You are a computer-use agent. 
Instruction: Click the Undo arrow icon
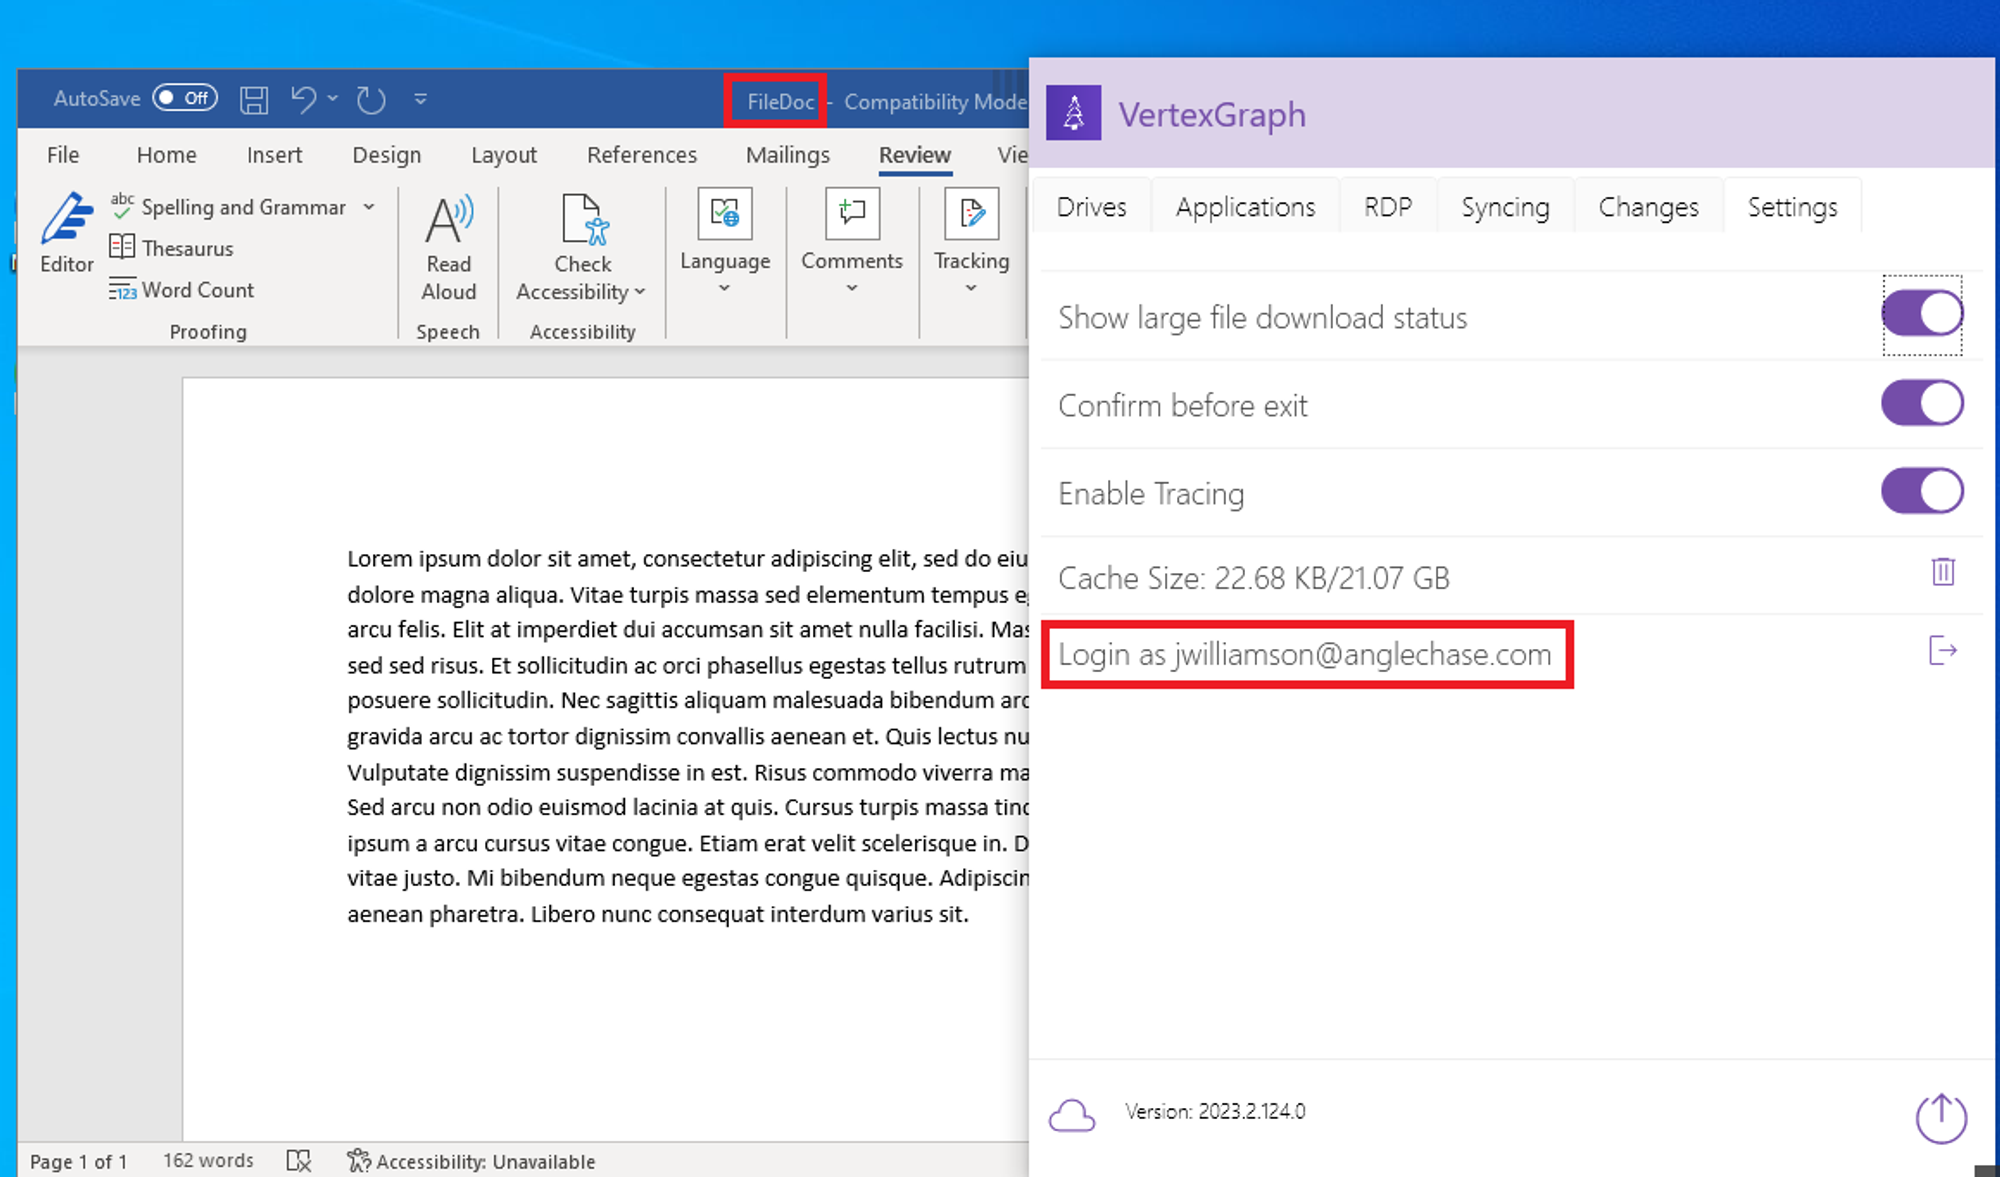point(303,98)
